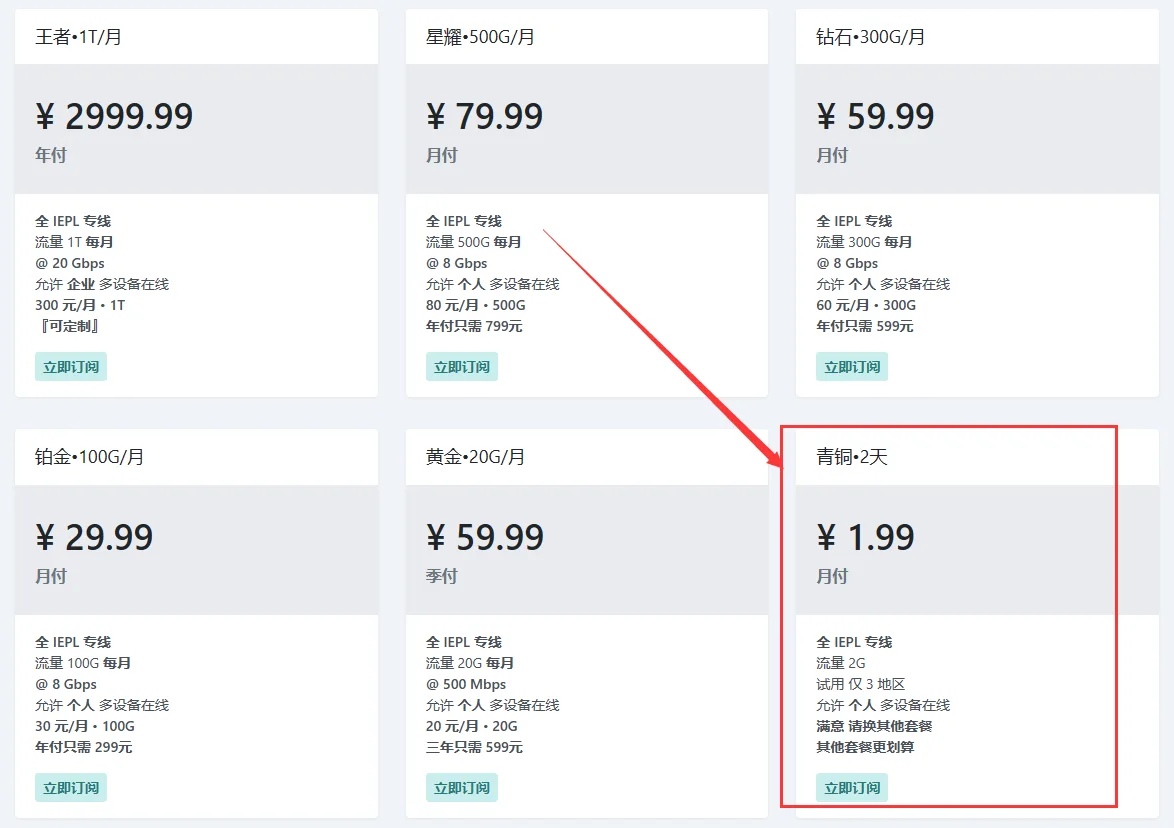Select the 王者•1T/月 plan title

(x=79, y=37)
